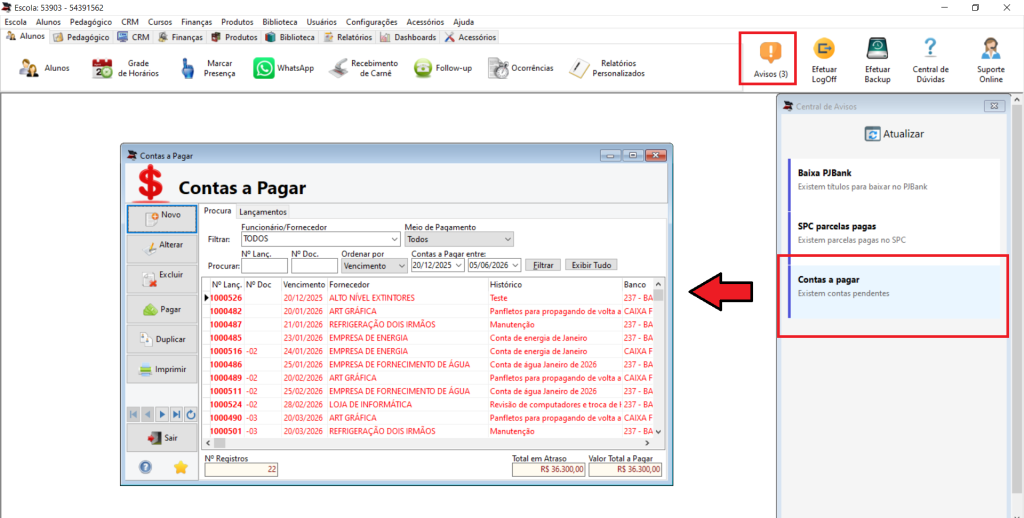Switch to the Lançamentos tab
The width and height of the screenshot is (1024, 518).
tap(263, 212)
